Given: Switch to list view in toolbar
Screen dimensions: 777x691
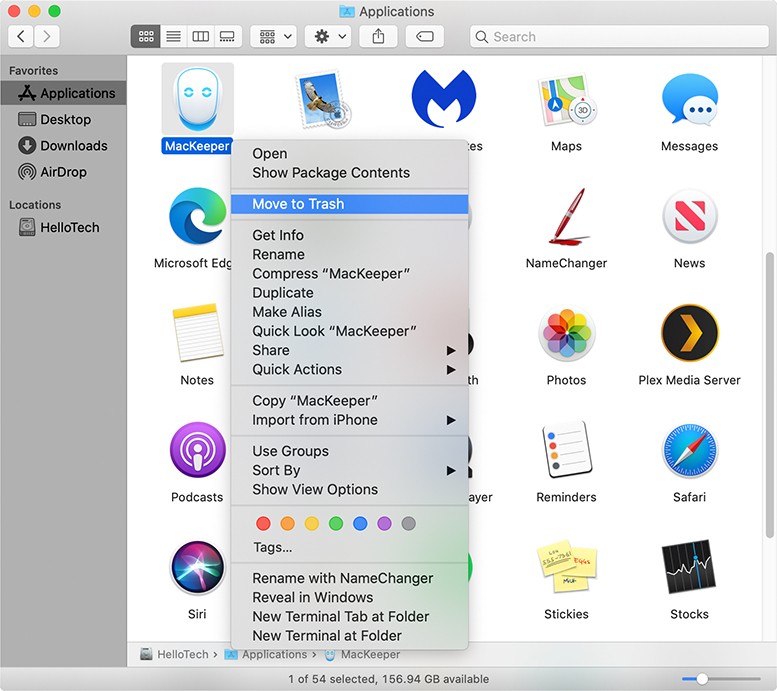Looking at the screenshot, I should coord(173,36).
